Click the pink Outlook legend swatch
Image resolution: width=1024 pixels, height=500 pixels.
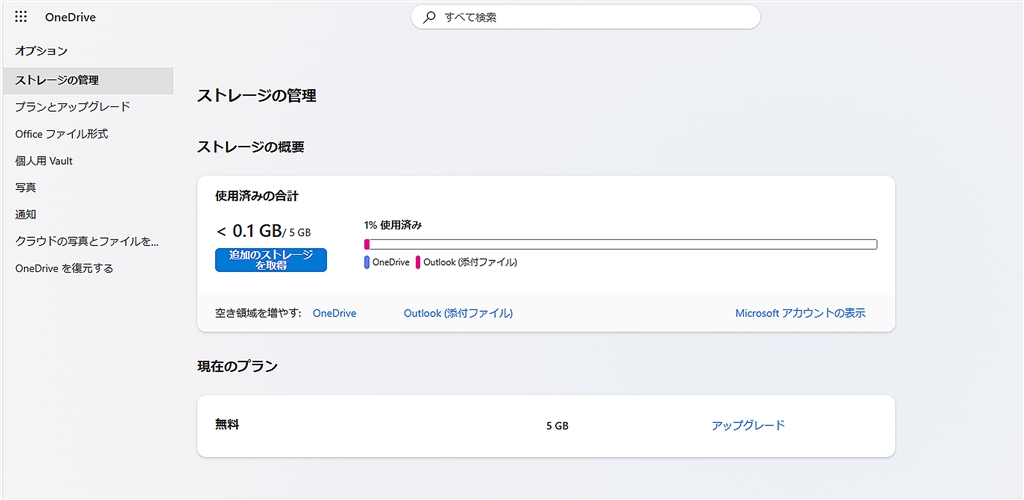[418, 262]
